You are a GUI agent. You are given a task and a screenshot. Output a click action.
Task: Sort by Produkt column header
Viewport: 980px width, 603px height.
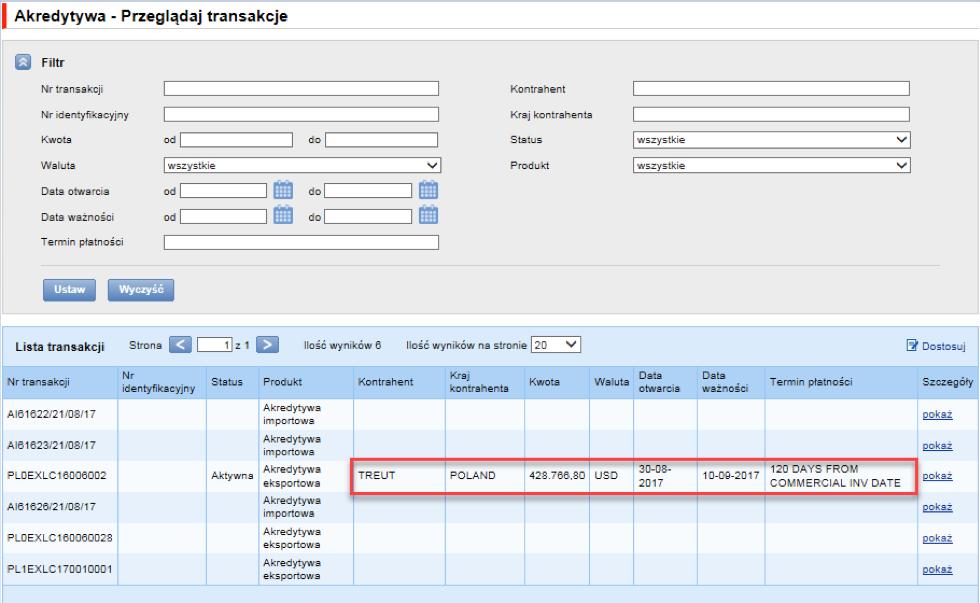(x=282, y=382)
